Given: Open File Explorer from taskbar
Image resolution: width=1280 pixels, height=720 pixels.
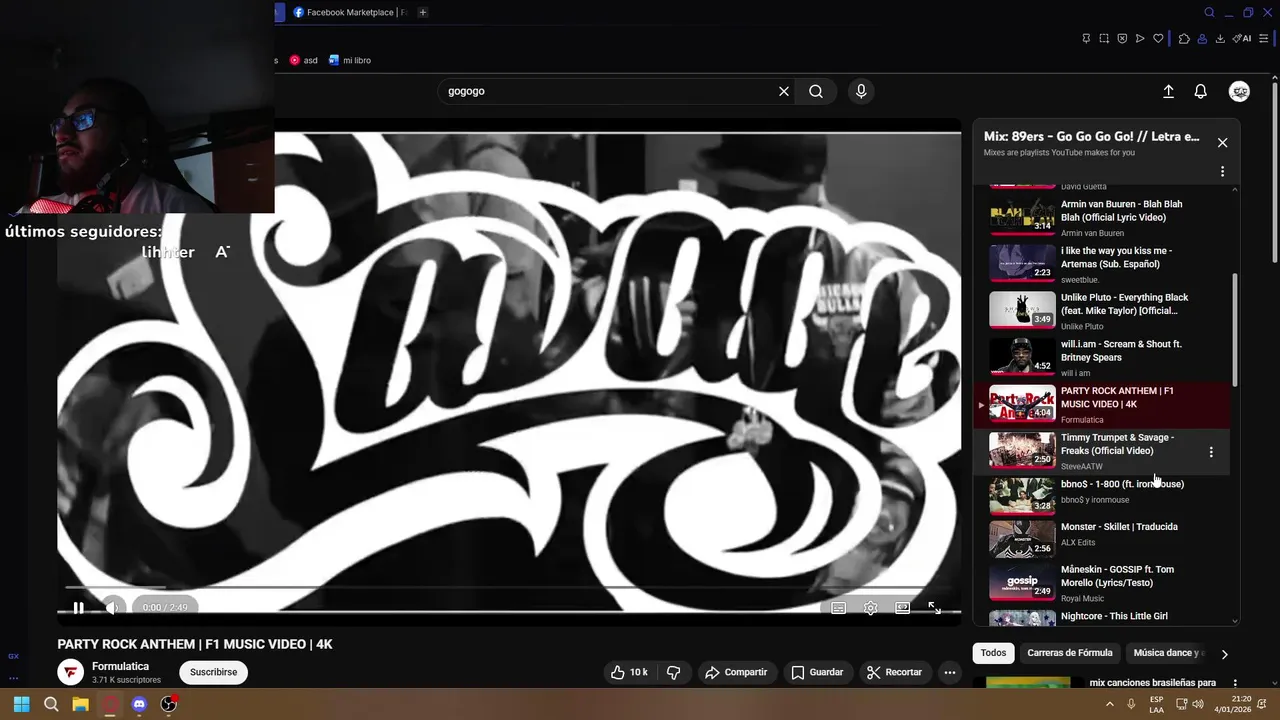Looking at the screenshot, I should 80,704.
